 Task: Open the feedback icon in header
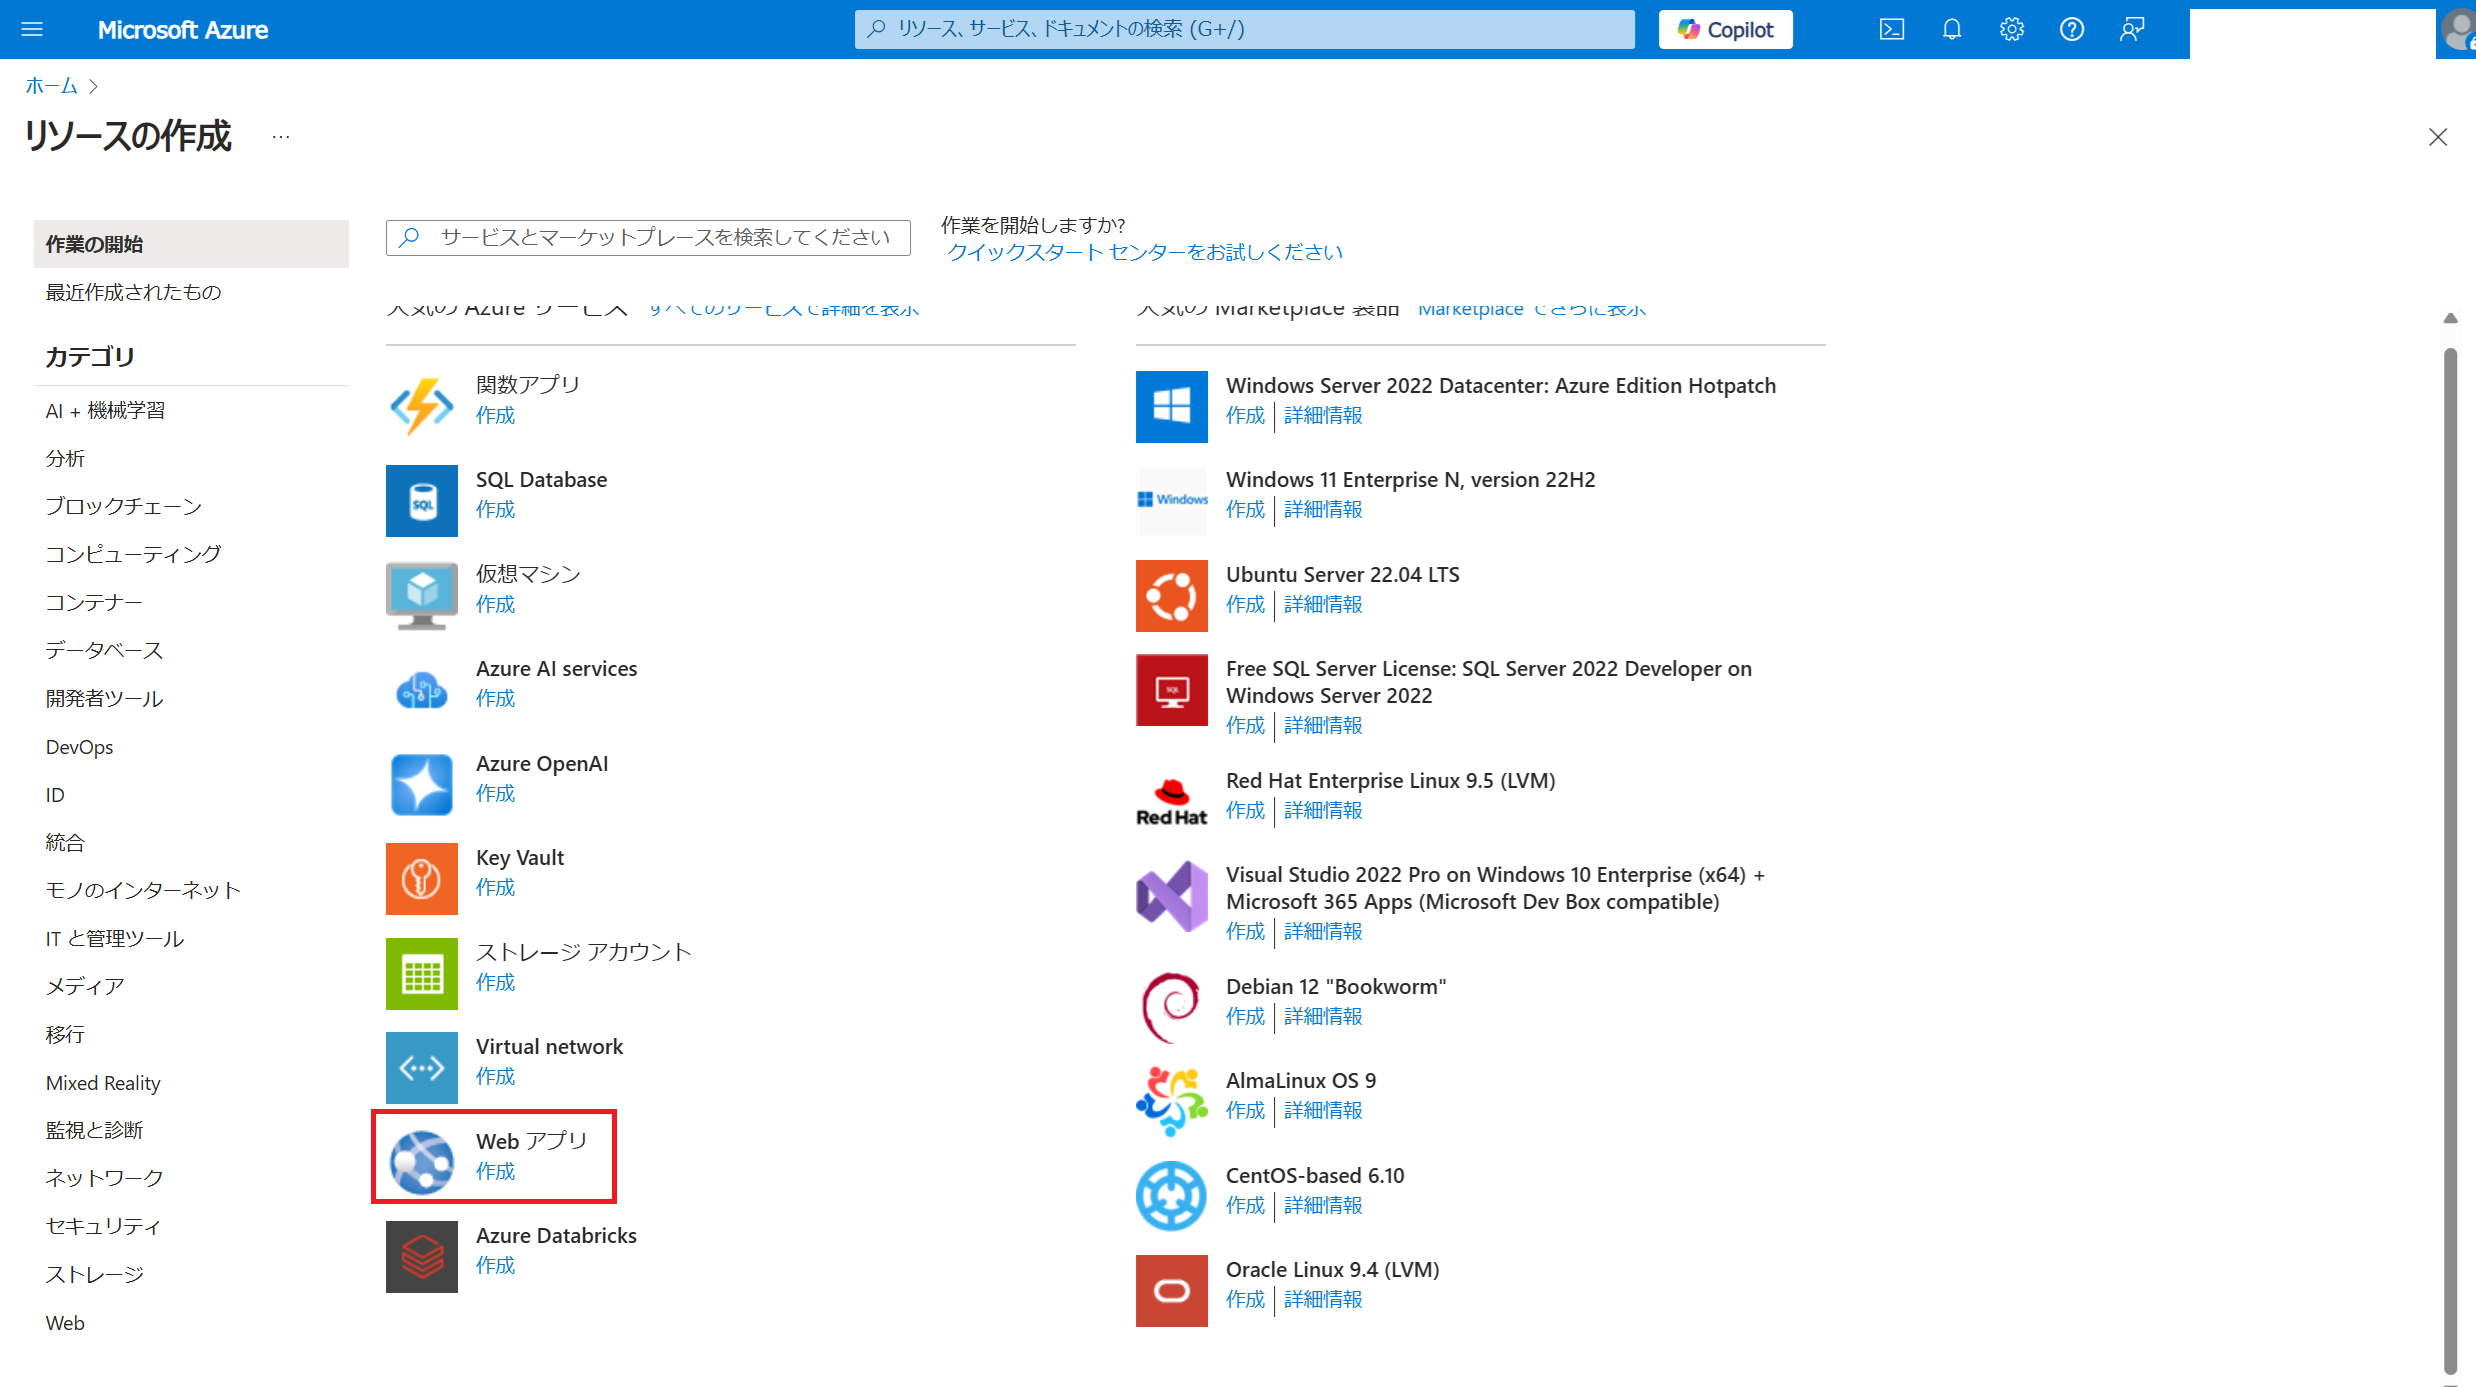point(2131,29)
